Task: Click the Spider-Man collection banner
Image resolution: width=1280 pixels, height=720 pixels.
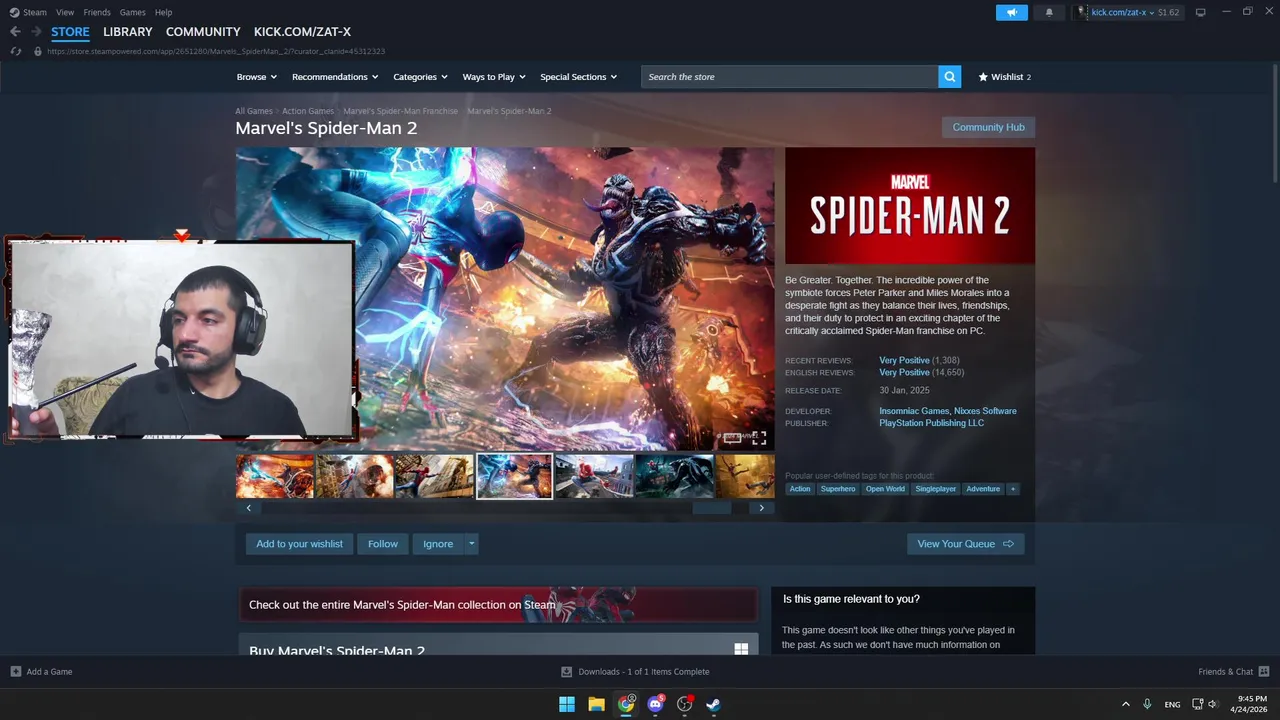Action: (x=498, y=605)
